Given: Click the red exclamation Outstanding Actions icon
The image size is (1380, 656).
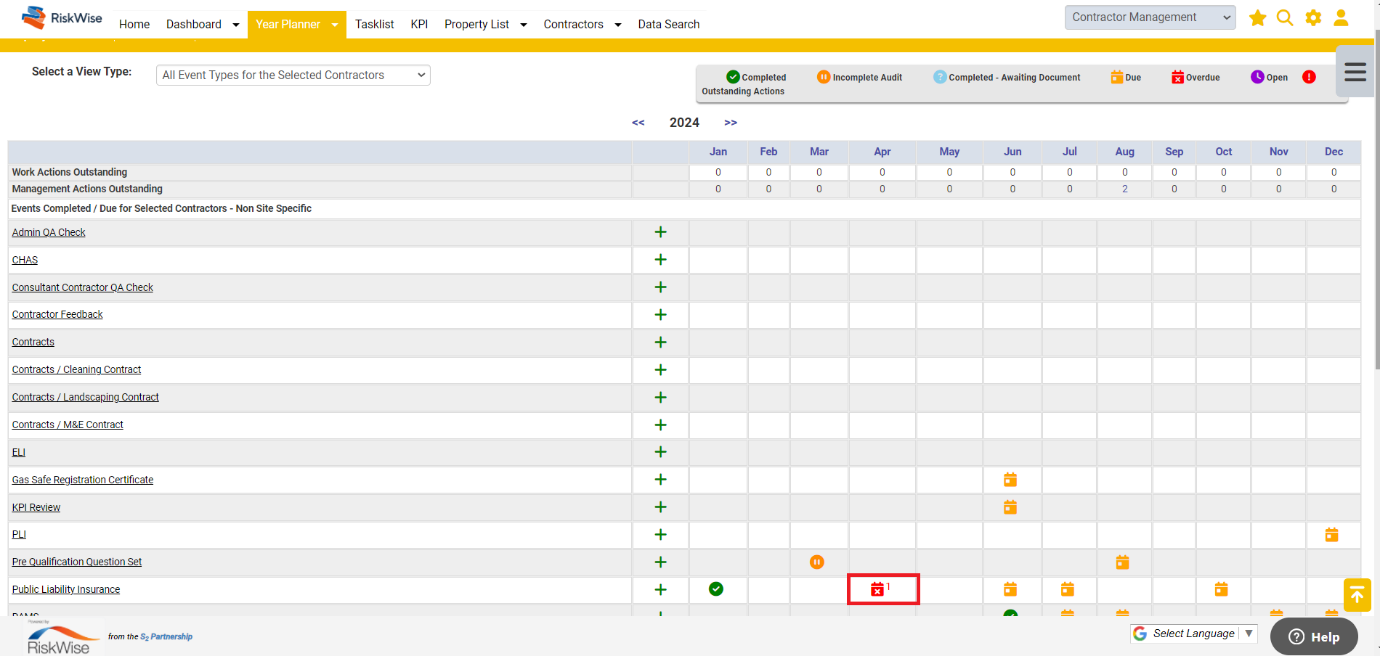Looking at the screenshot, I should (x=1309, y=77).
